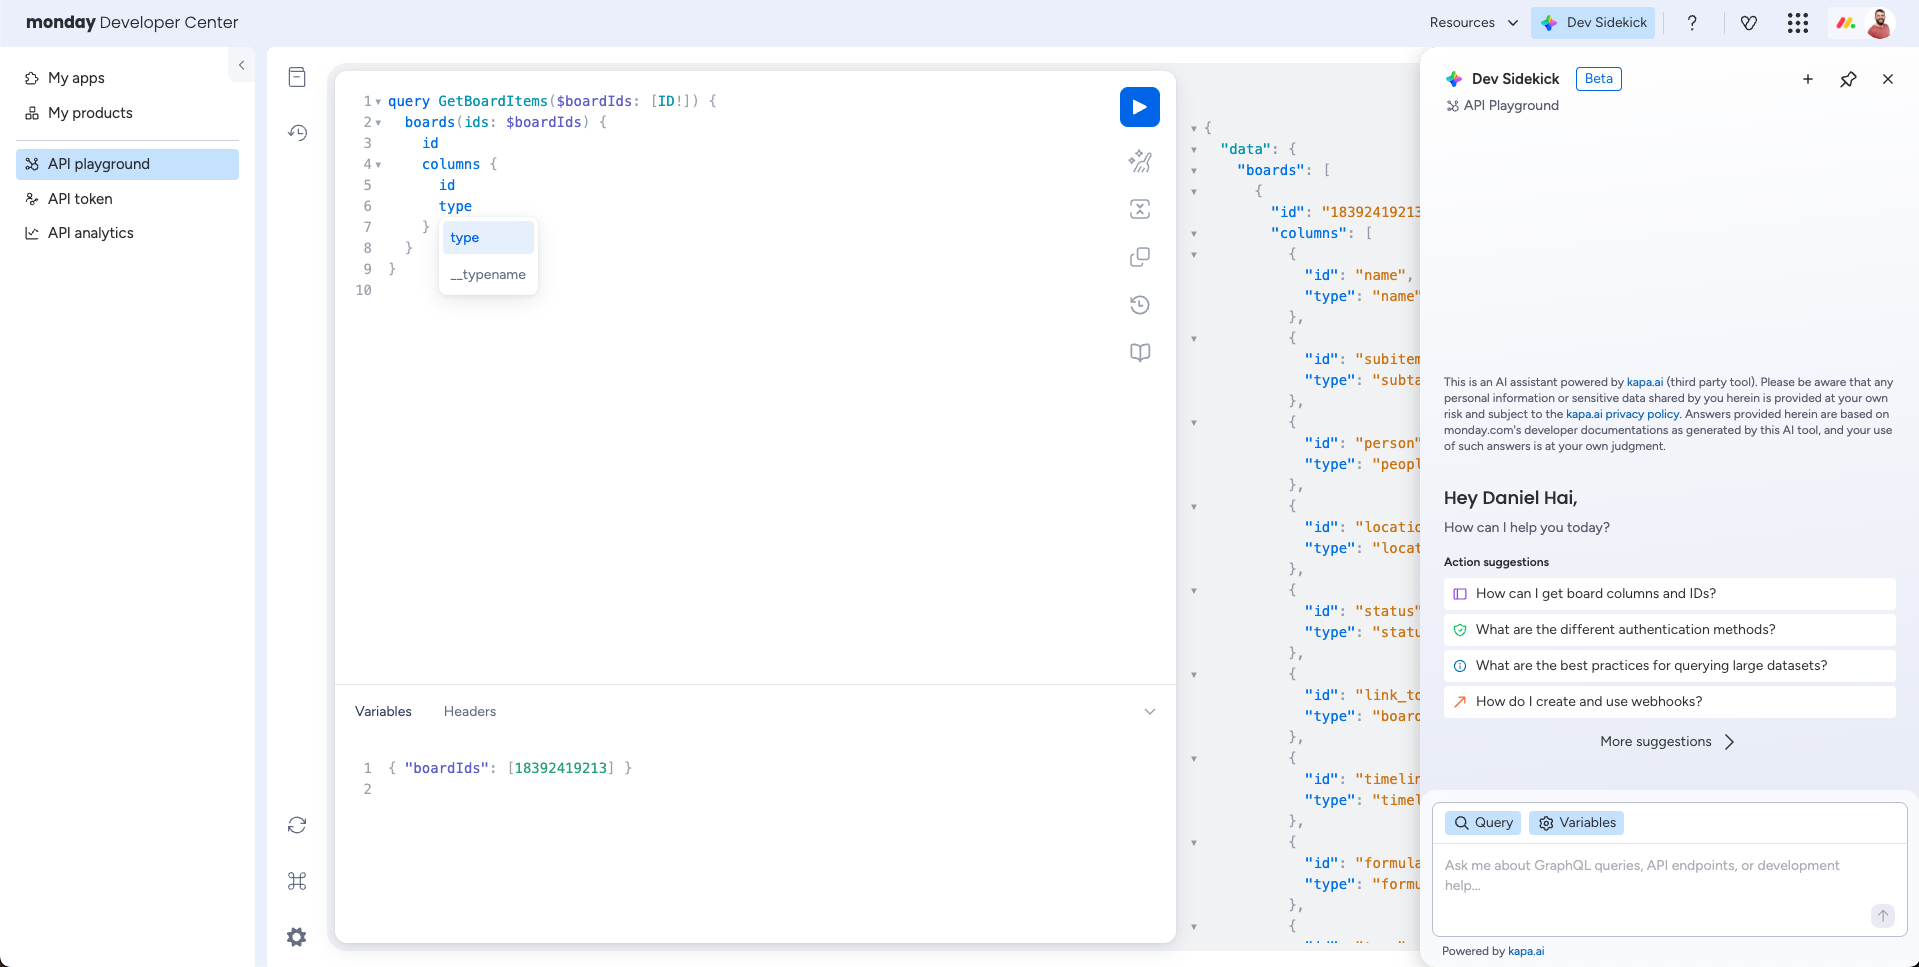Ask how to create and use webhooks
Image resolution: width=1919 pixels, height=967 pixels.
click(x=1670, y=702)
